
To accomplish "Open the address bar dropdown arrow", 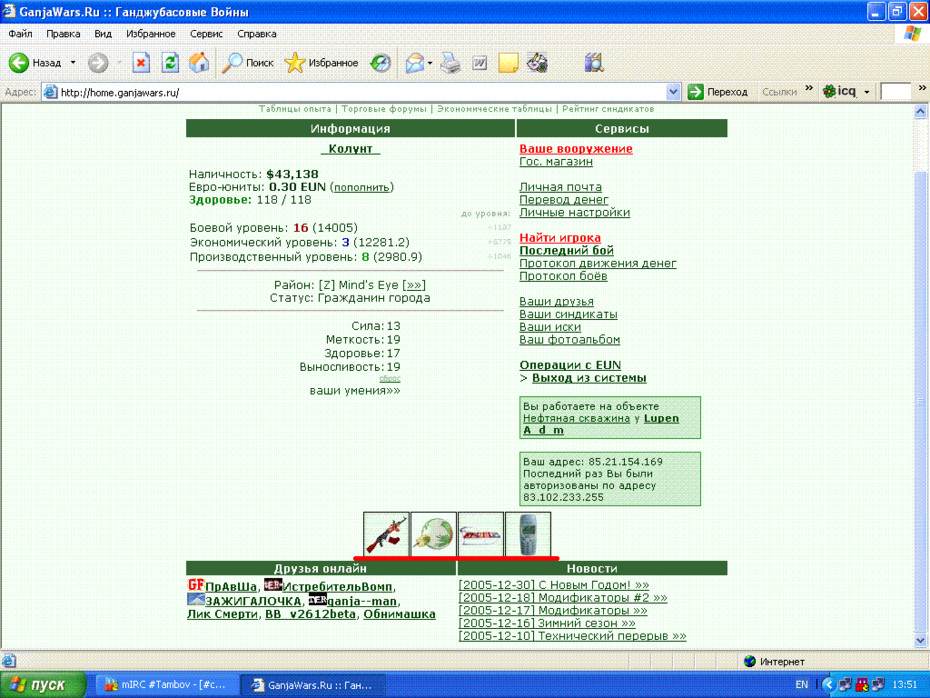I will tap(673, 92).
